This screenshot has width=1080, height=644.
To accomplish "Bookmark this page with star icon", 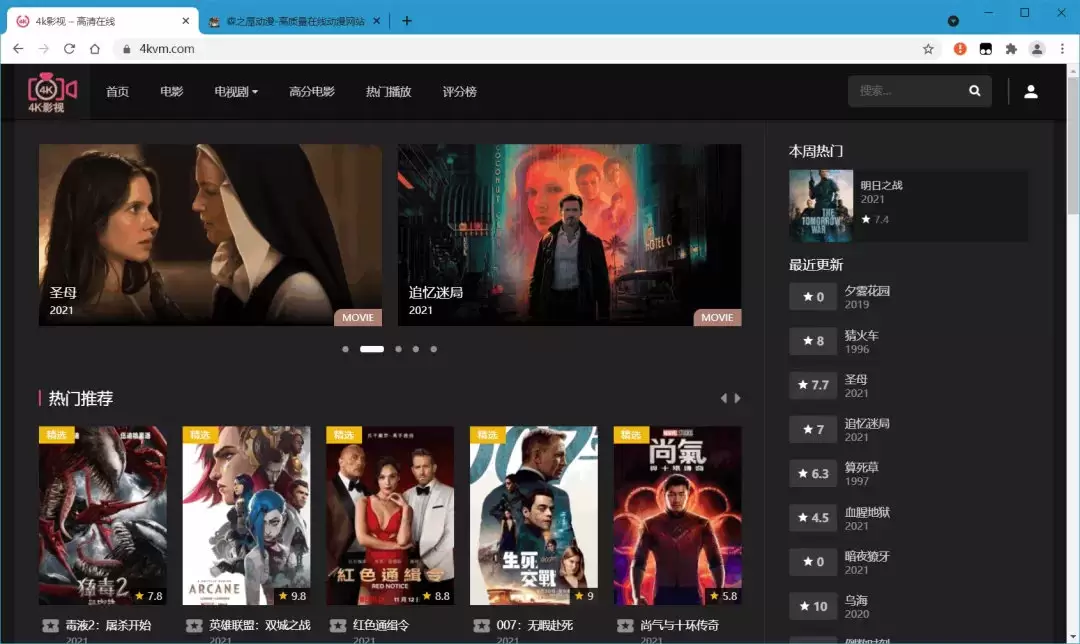I will (928, 49).
